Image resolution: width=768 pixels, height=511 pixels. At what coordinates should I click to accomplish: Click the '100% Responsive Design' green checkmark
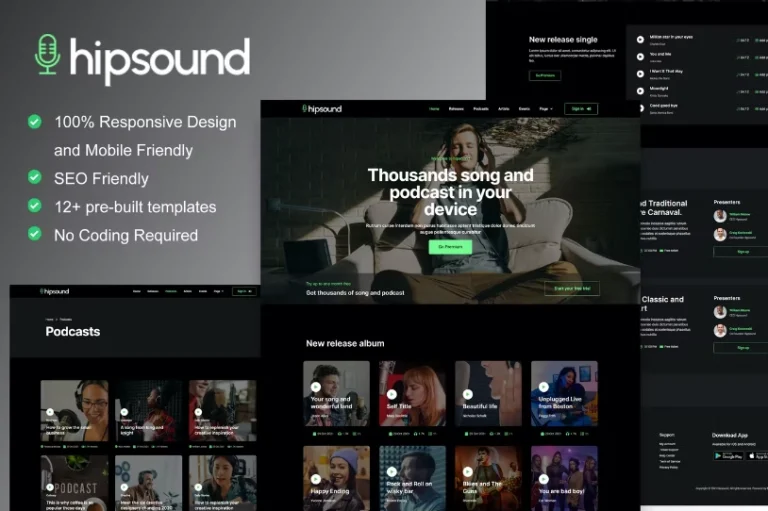click(35, 122)
